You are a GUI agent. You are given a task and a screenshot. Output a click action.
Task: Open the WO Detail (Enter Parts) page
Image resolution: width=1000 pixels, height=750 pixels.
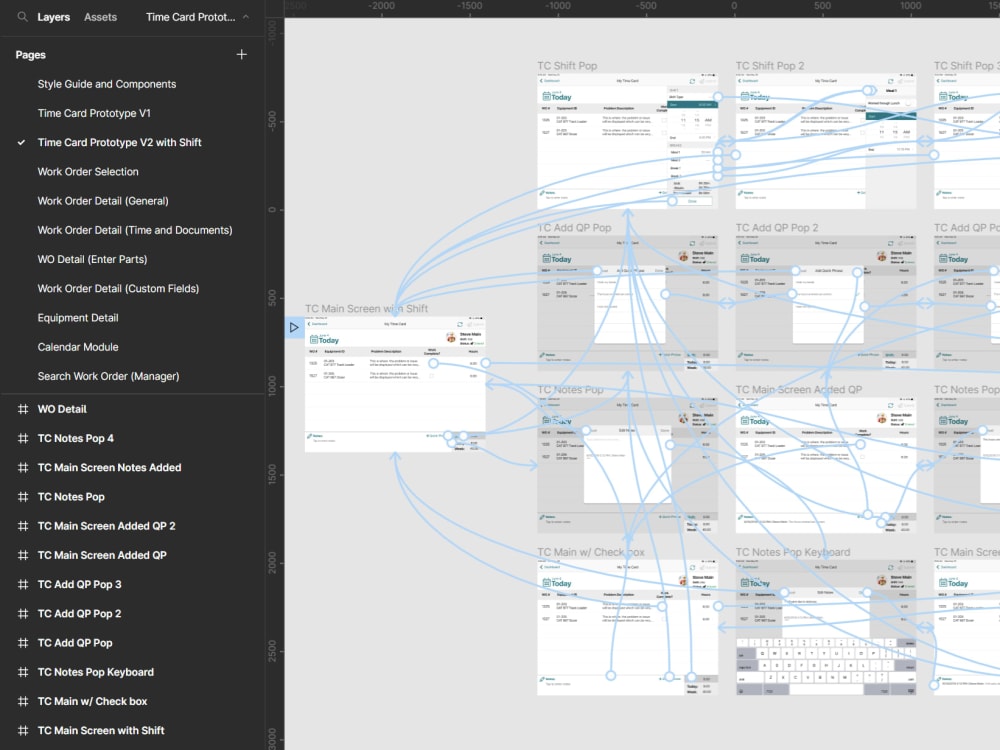92,260
